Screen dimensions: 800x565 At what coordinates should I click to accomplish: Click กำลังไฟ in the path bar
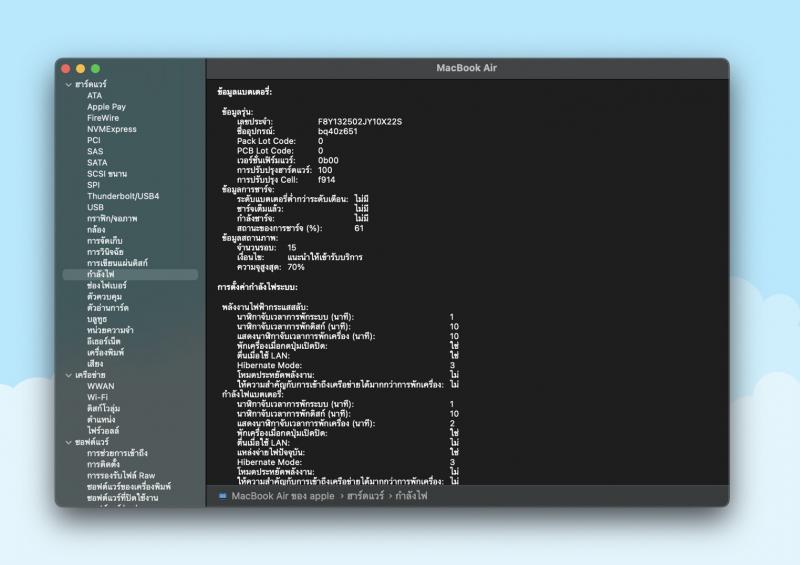411,496
